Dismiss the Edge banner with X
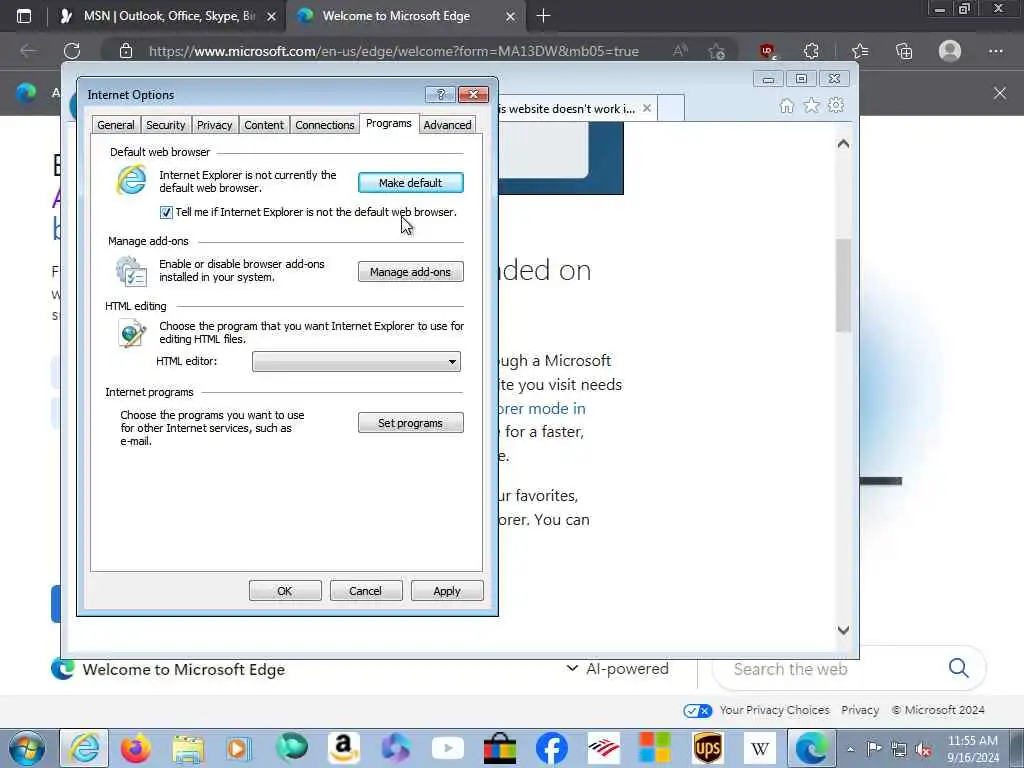 pos(1000,93)
